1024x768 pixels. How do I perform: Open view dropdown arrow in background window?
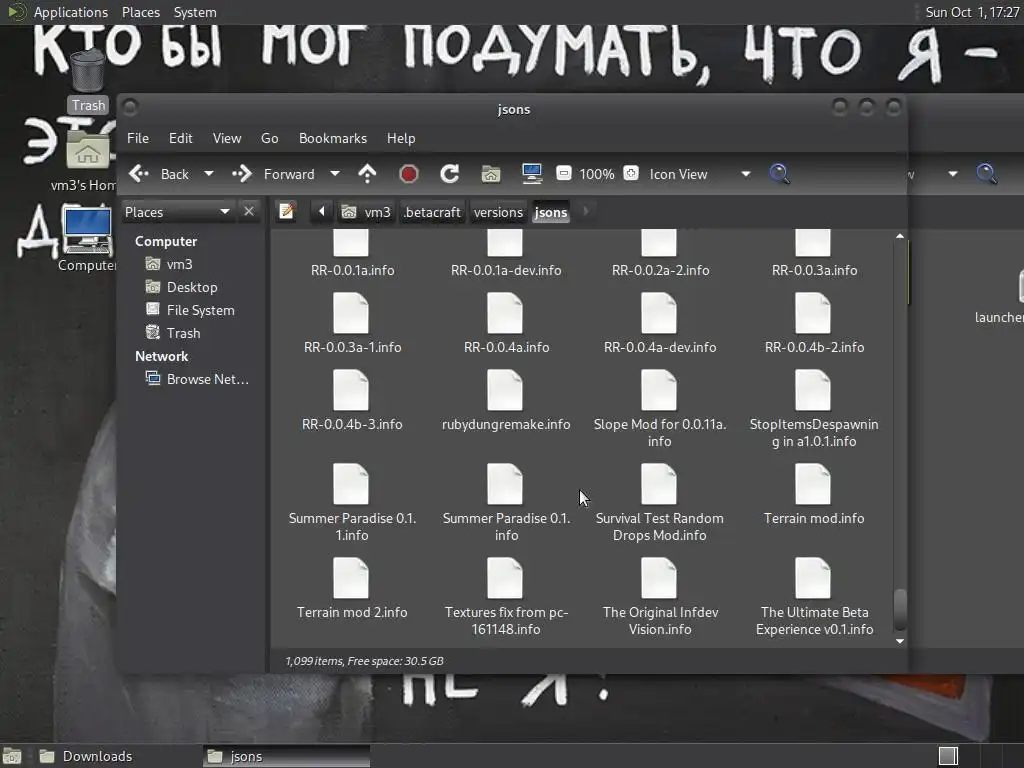[953, 174]
